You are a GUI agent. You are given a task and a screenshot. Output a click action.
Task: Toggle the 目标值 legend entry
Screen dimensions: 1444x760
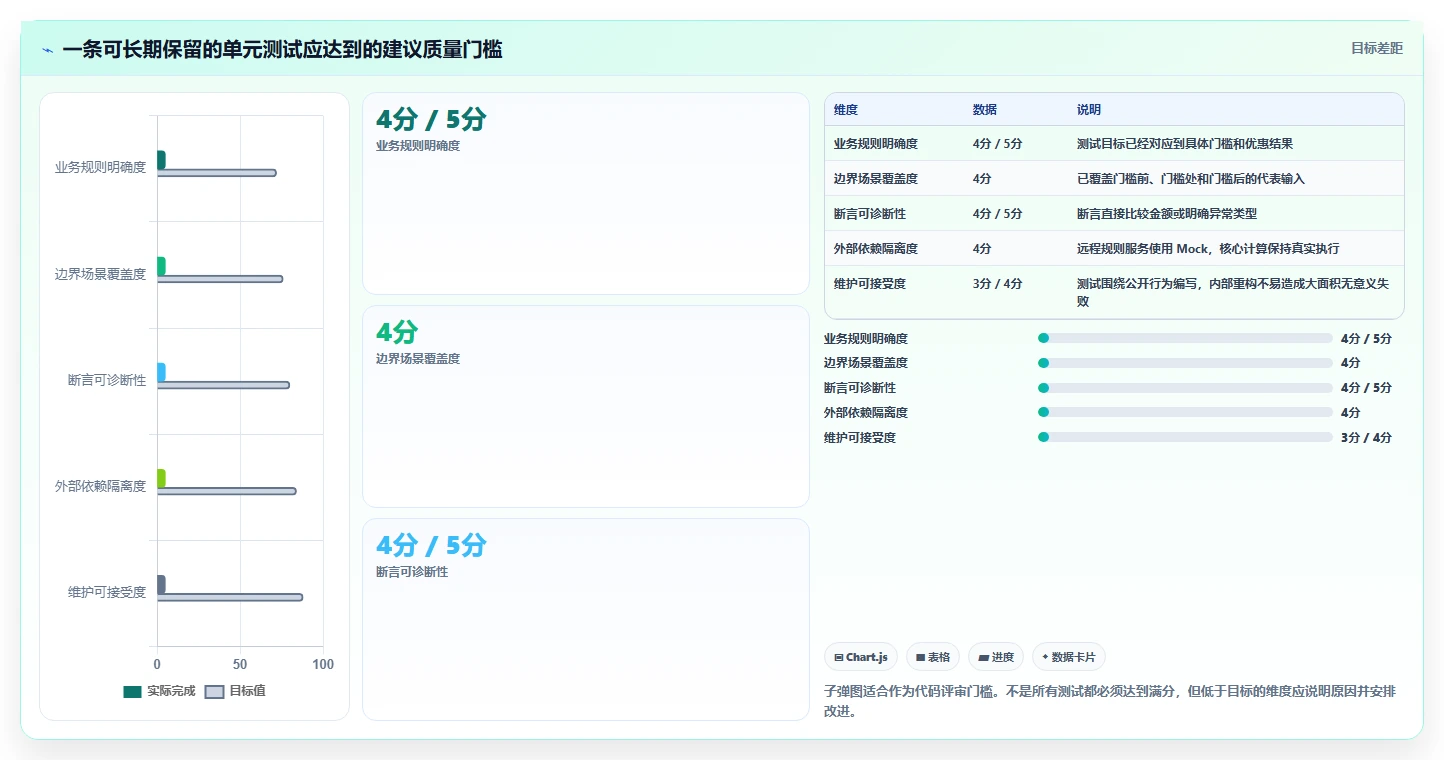(235, 691)
